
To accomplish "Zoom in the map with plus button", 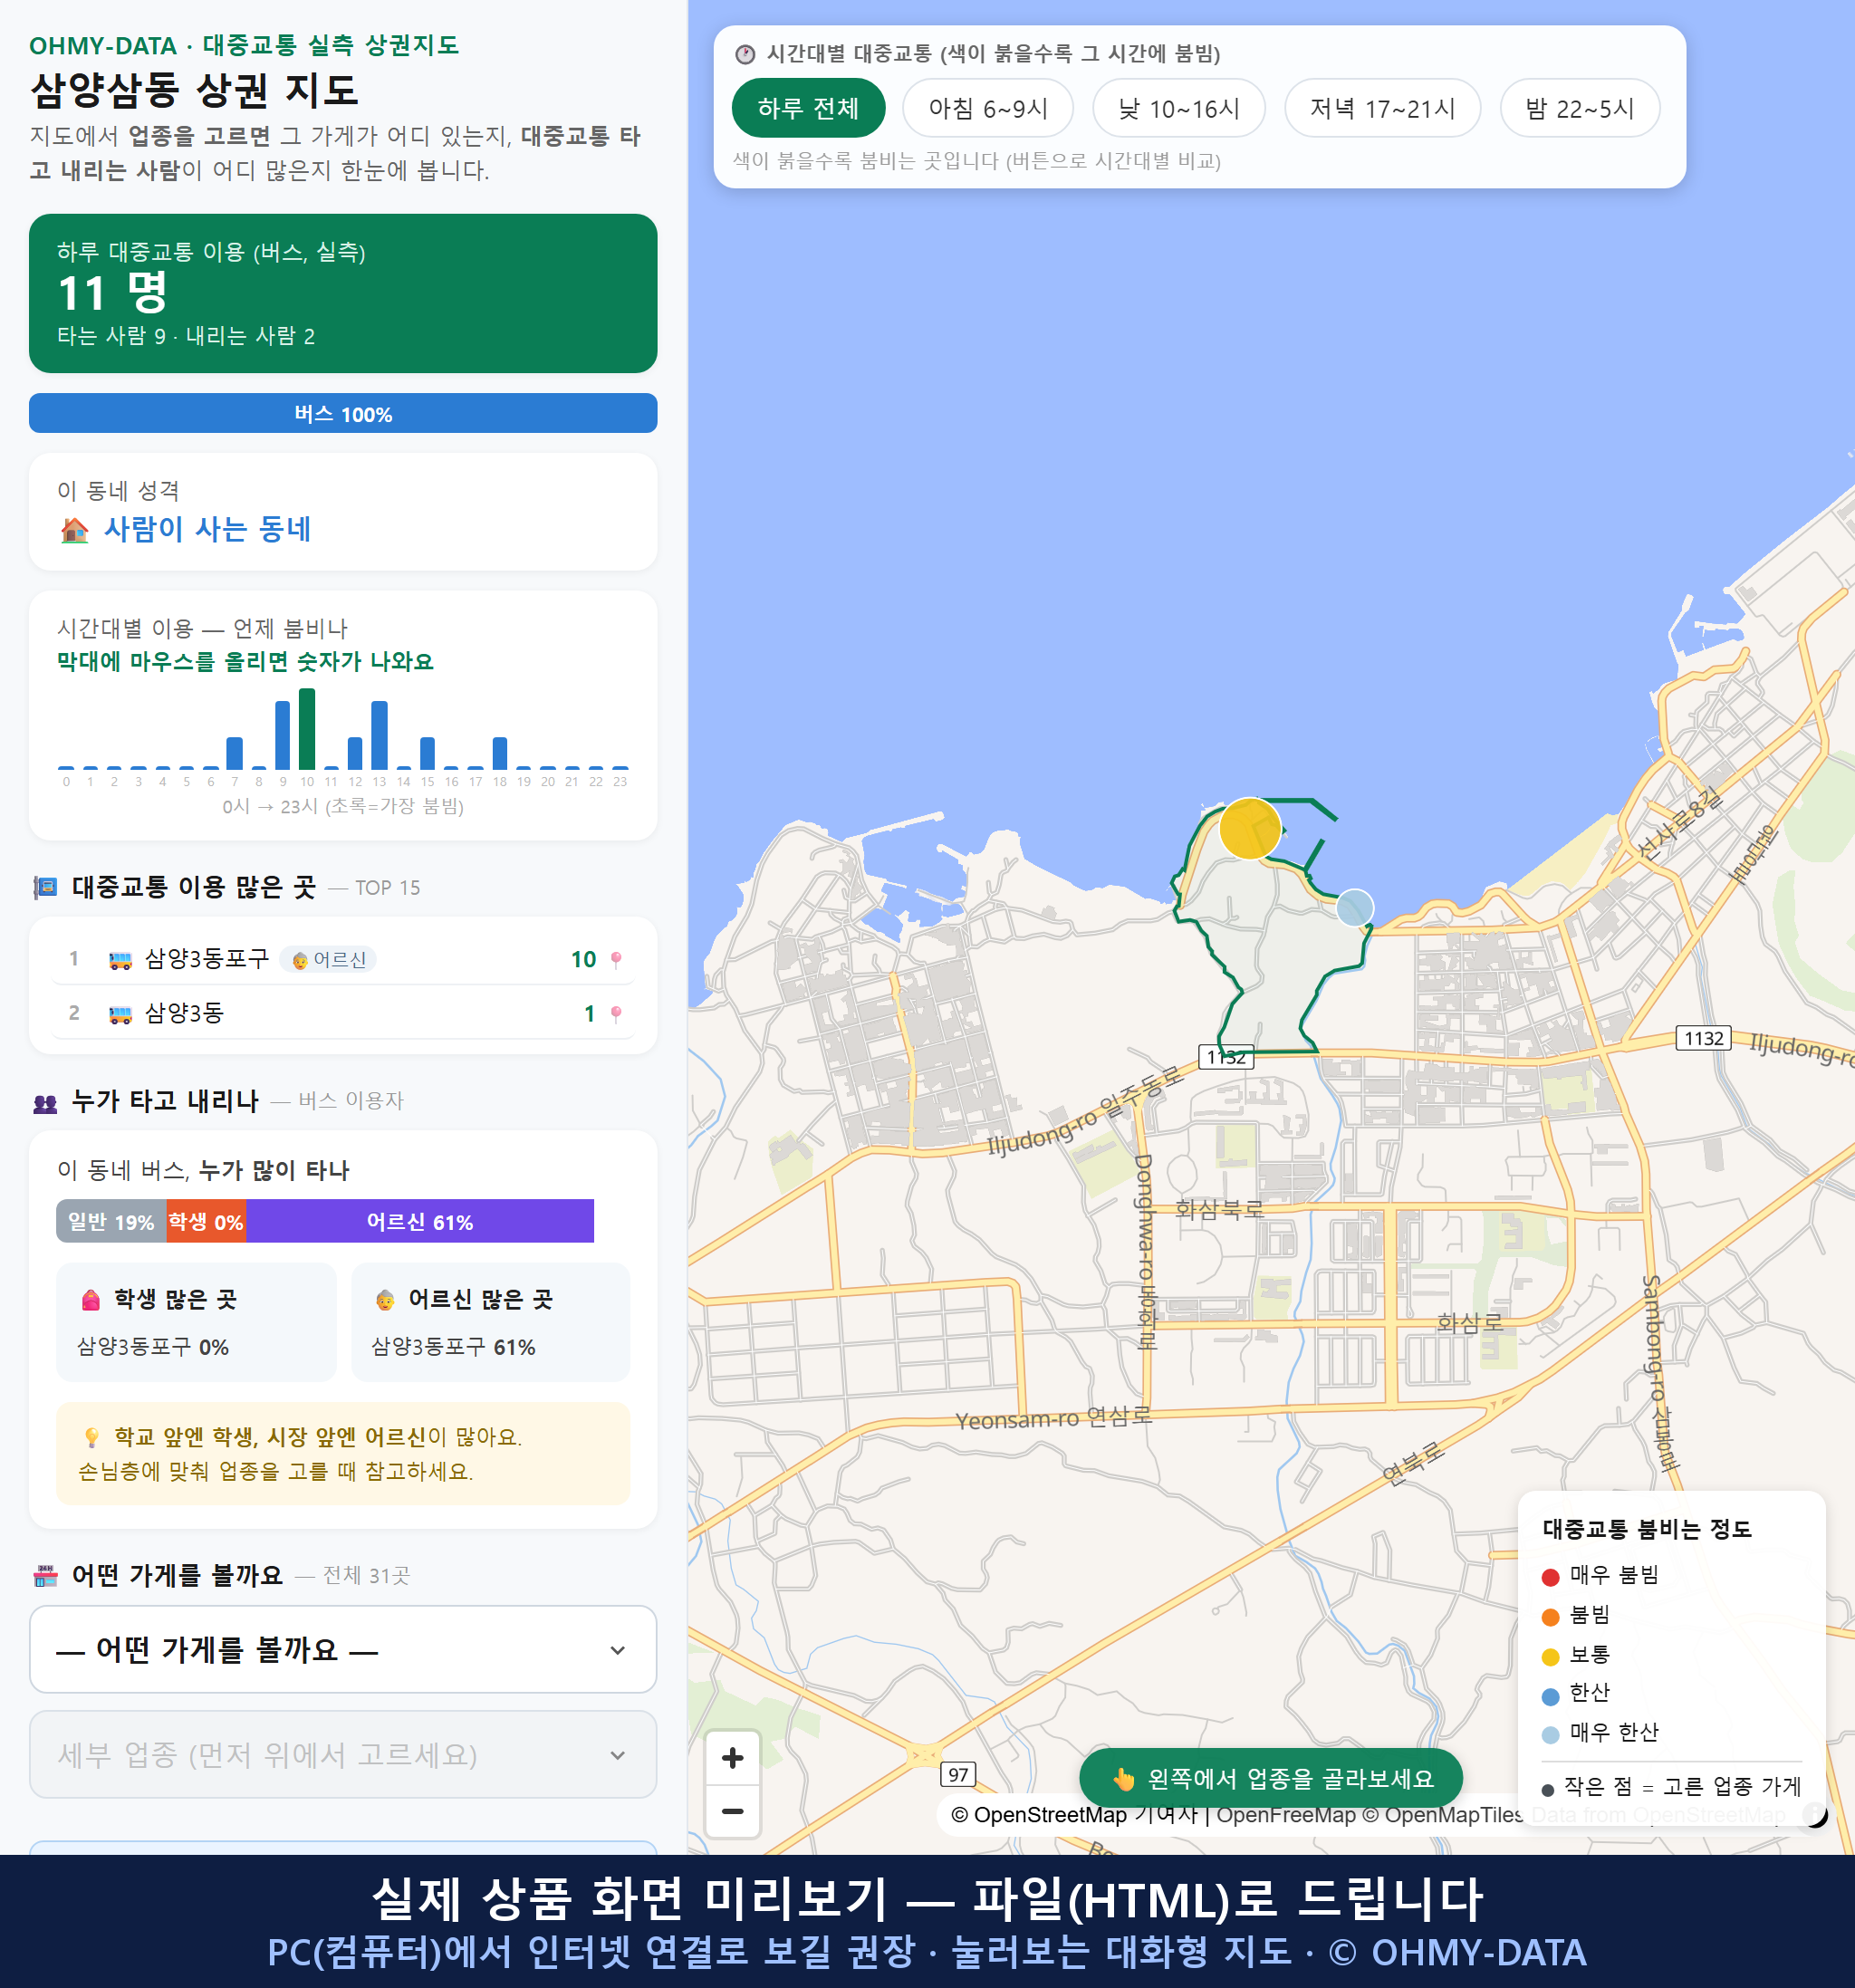I will (732, 1758).
